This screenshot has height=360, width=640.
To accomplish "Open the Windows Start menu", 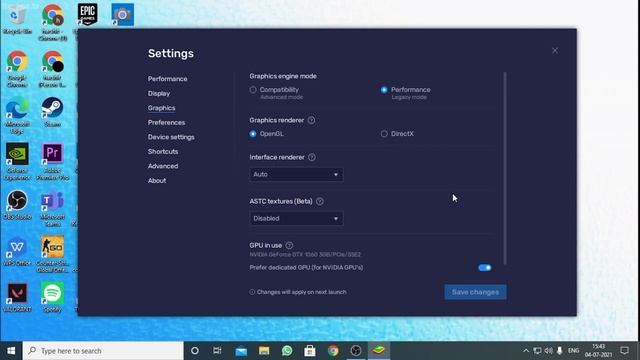I will [x=11, y=351].
